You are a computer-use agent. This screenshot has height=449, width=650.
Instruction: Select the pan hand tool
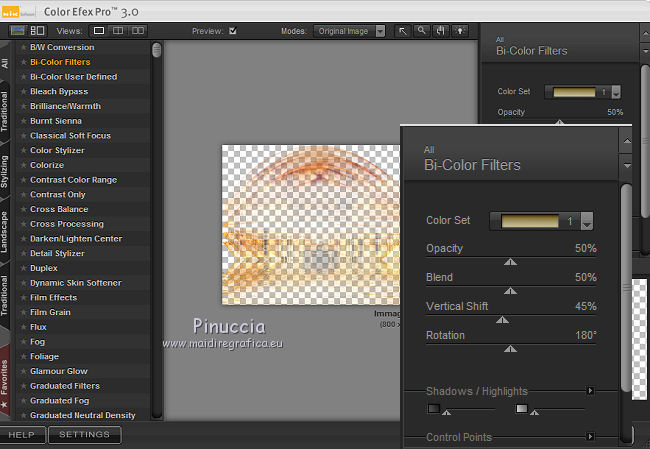tap(441, 31)
